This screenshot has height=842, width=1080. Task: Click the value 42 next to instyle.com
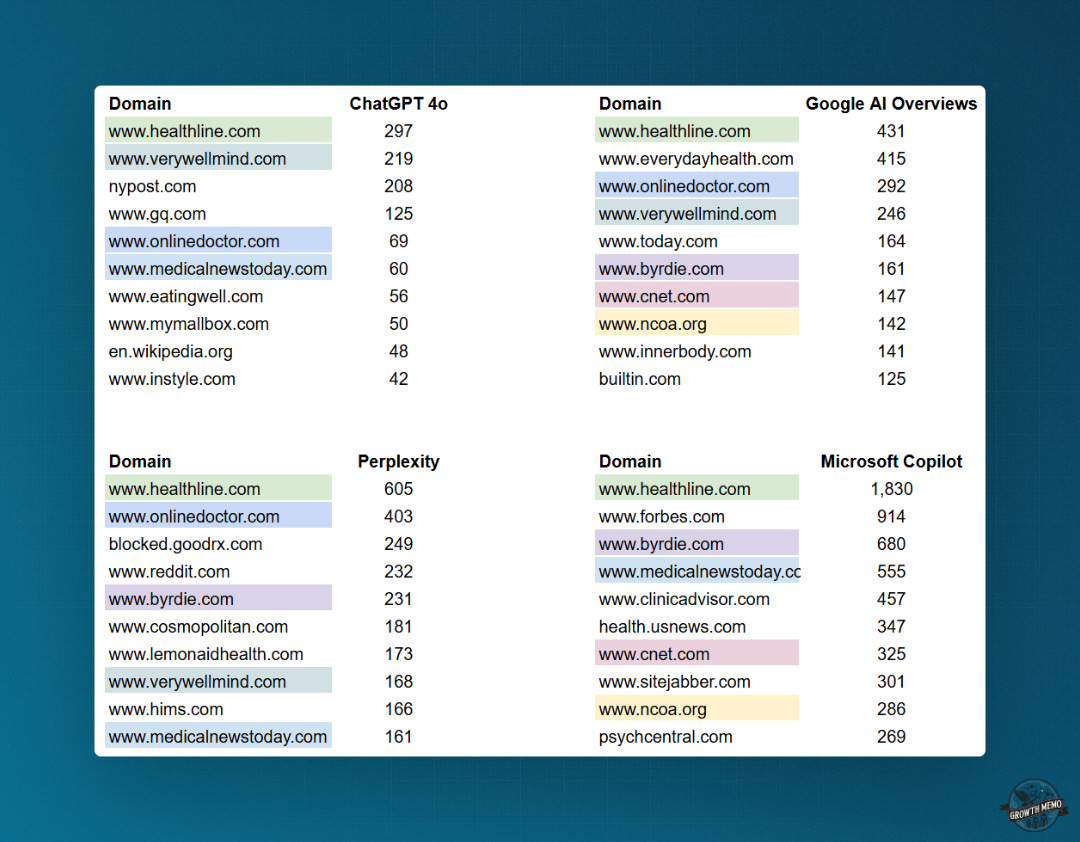click(x=398, y=379)
